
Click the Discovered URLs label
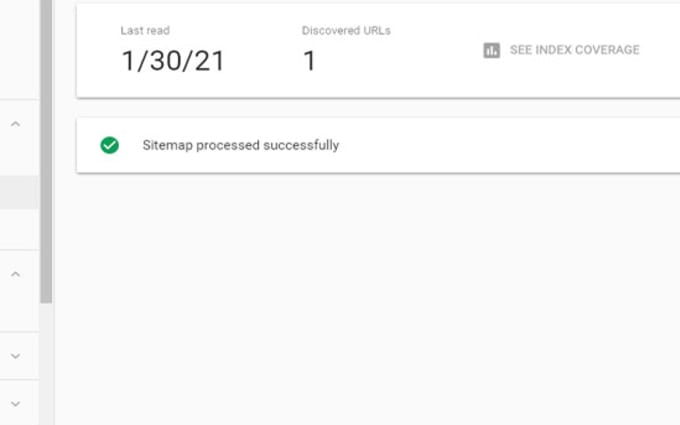[346, 31]
